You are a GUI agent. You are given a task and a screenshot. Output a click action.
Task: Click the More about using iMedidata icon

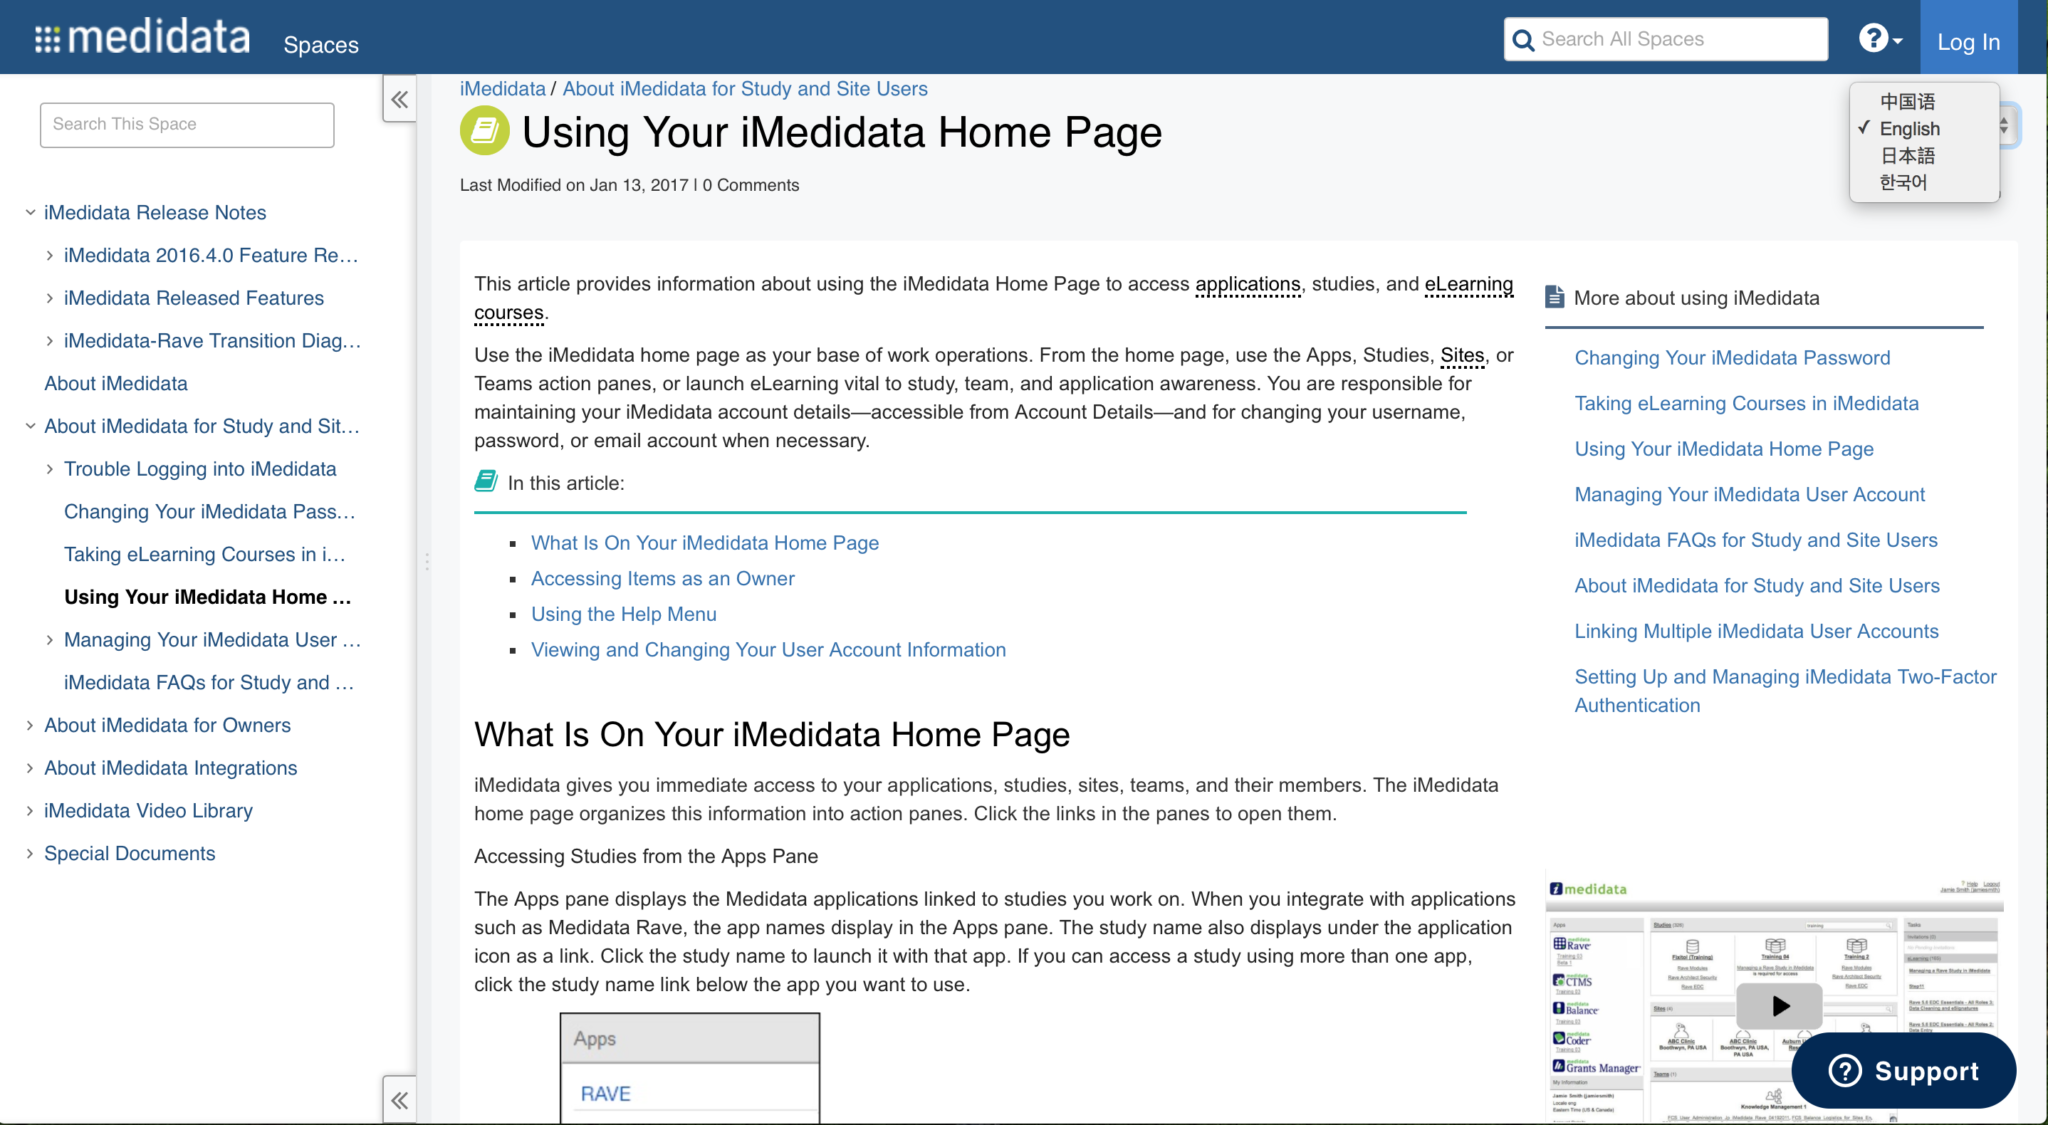(x=1554, y=295)
